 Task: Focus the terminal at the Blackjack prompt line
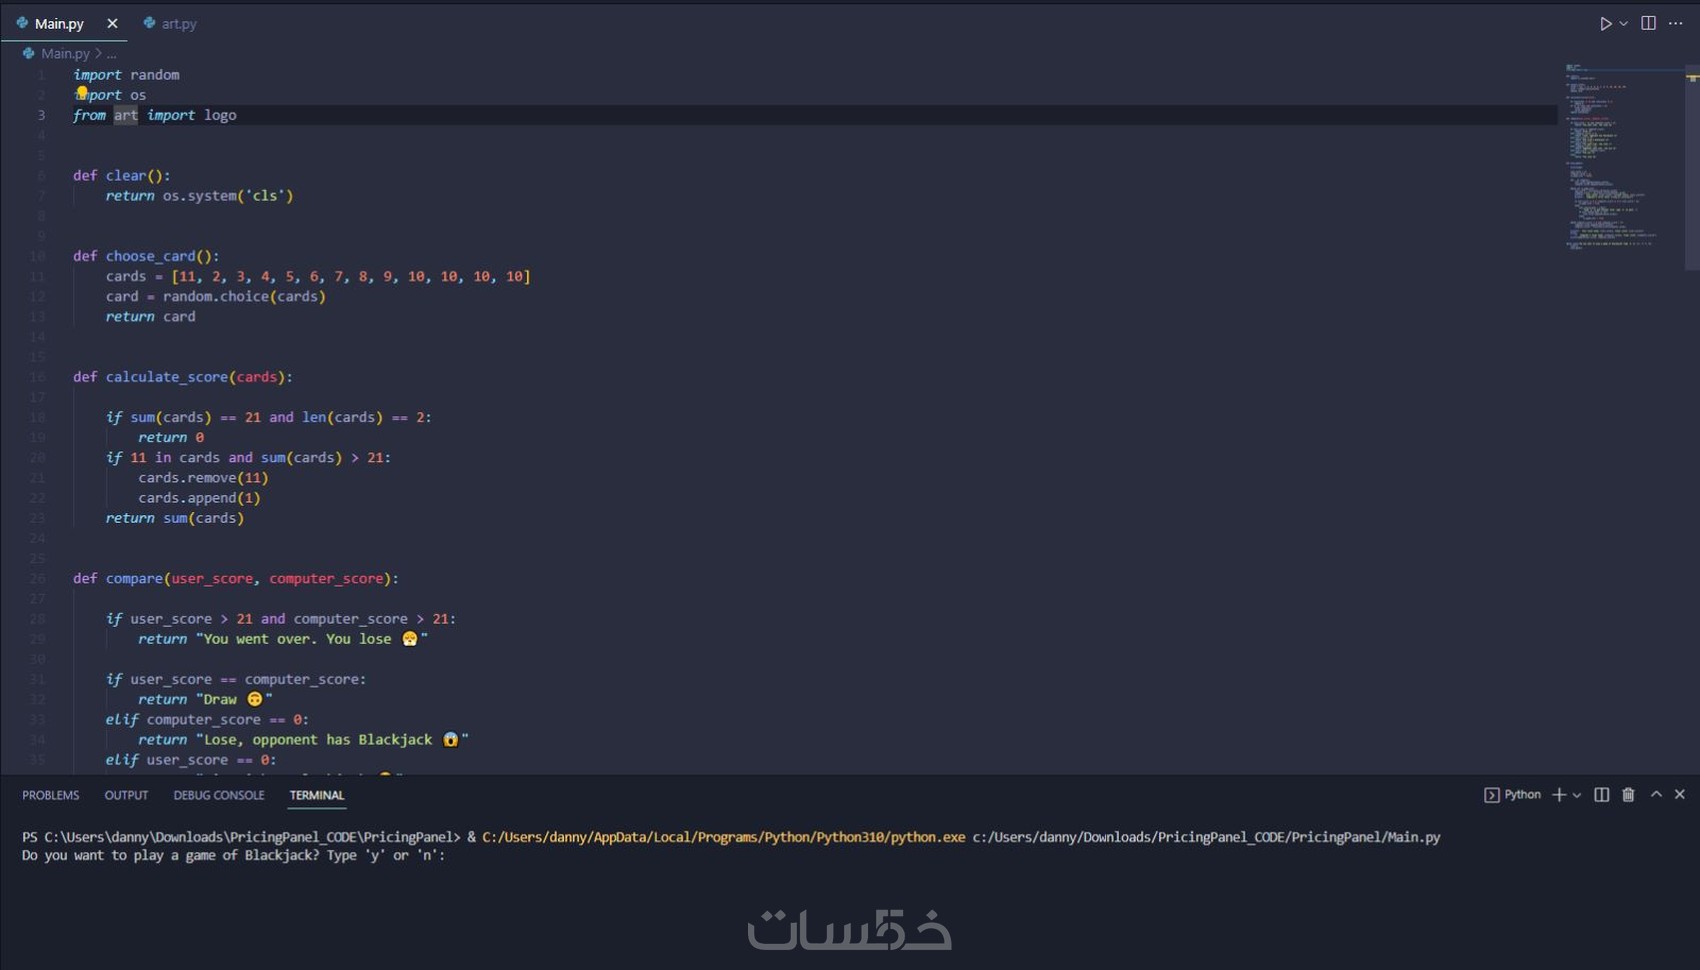pos(233,856)
